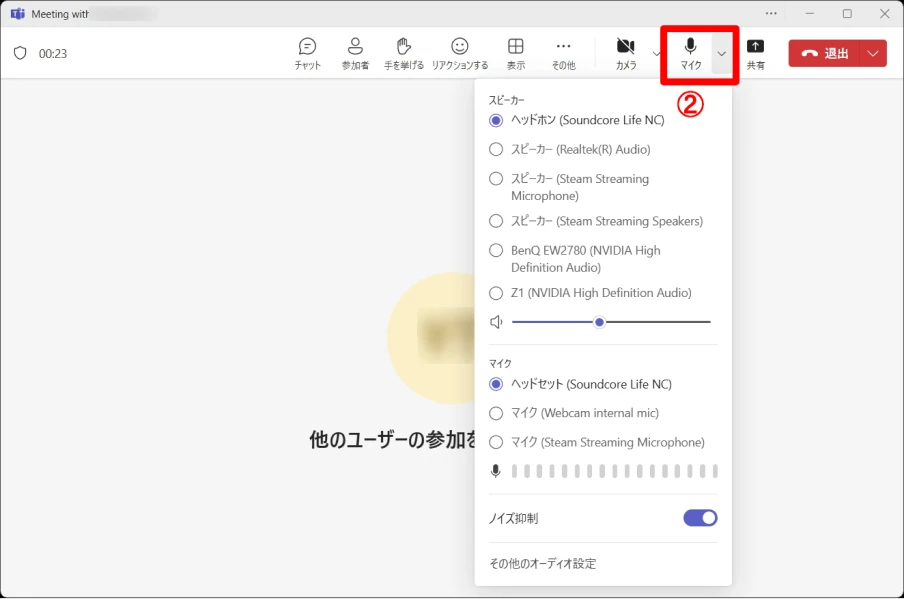This screenshot has height=599, width=904.
Task: Open the その他 more actions menu
Action: pos(563,54)
